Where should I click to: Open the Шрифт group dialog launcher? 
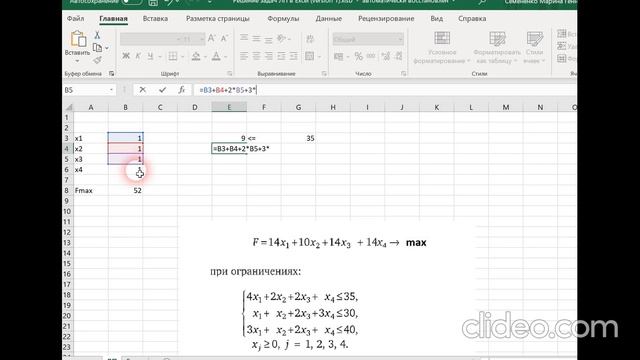(x=230, y=73)
